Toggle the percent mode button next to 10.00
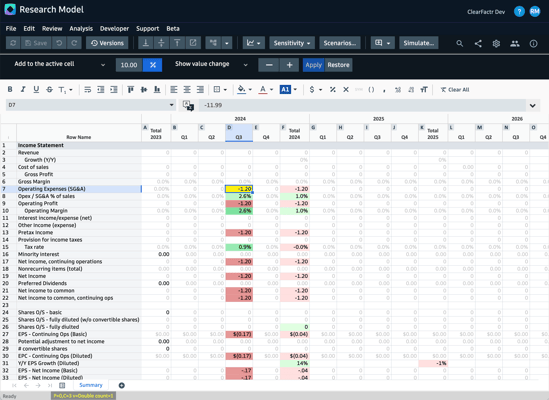Screen dimensions: 549x400 153,65
